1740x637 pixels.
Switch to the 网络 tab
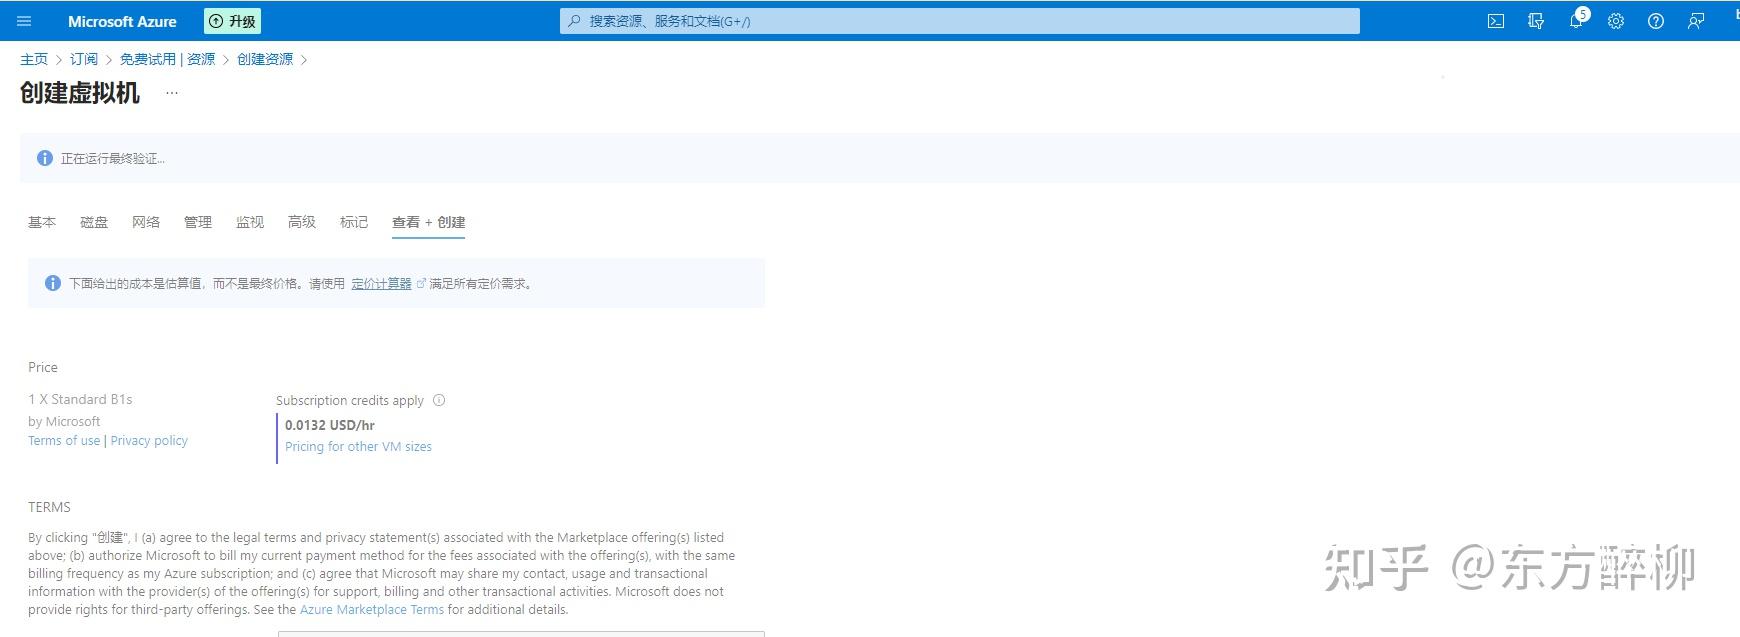[x=146, y=222]
